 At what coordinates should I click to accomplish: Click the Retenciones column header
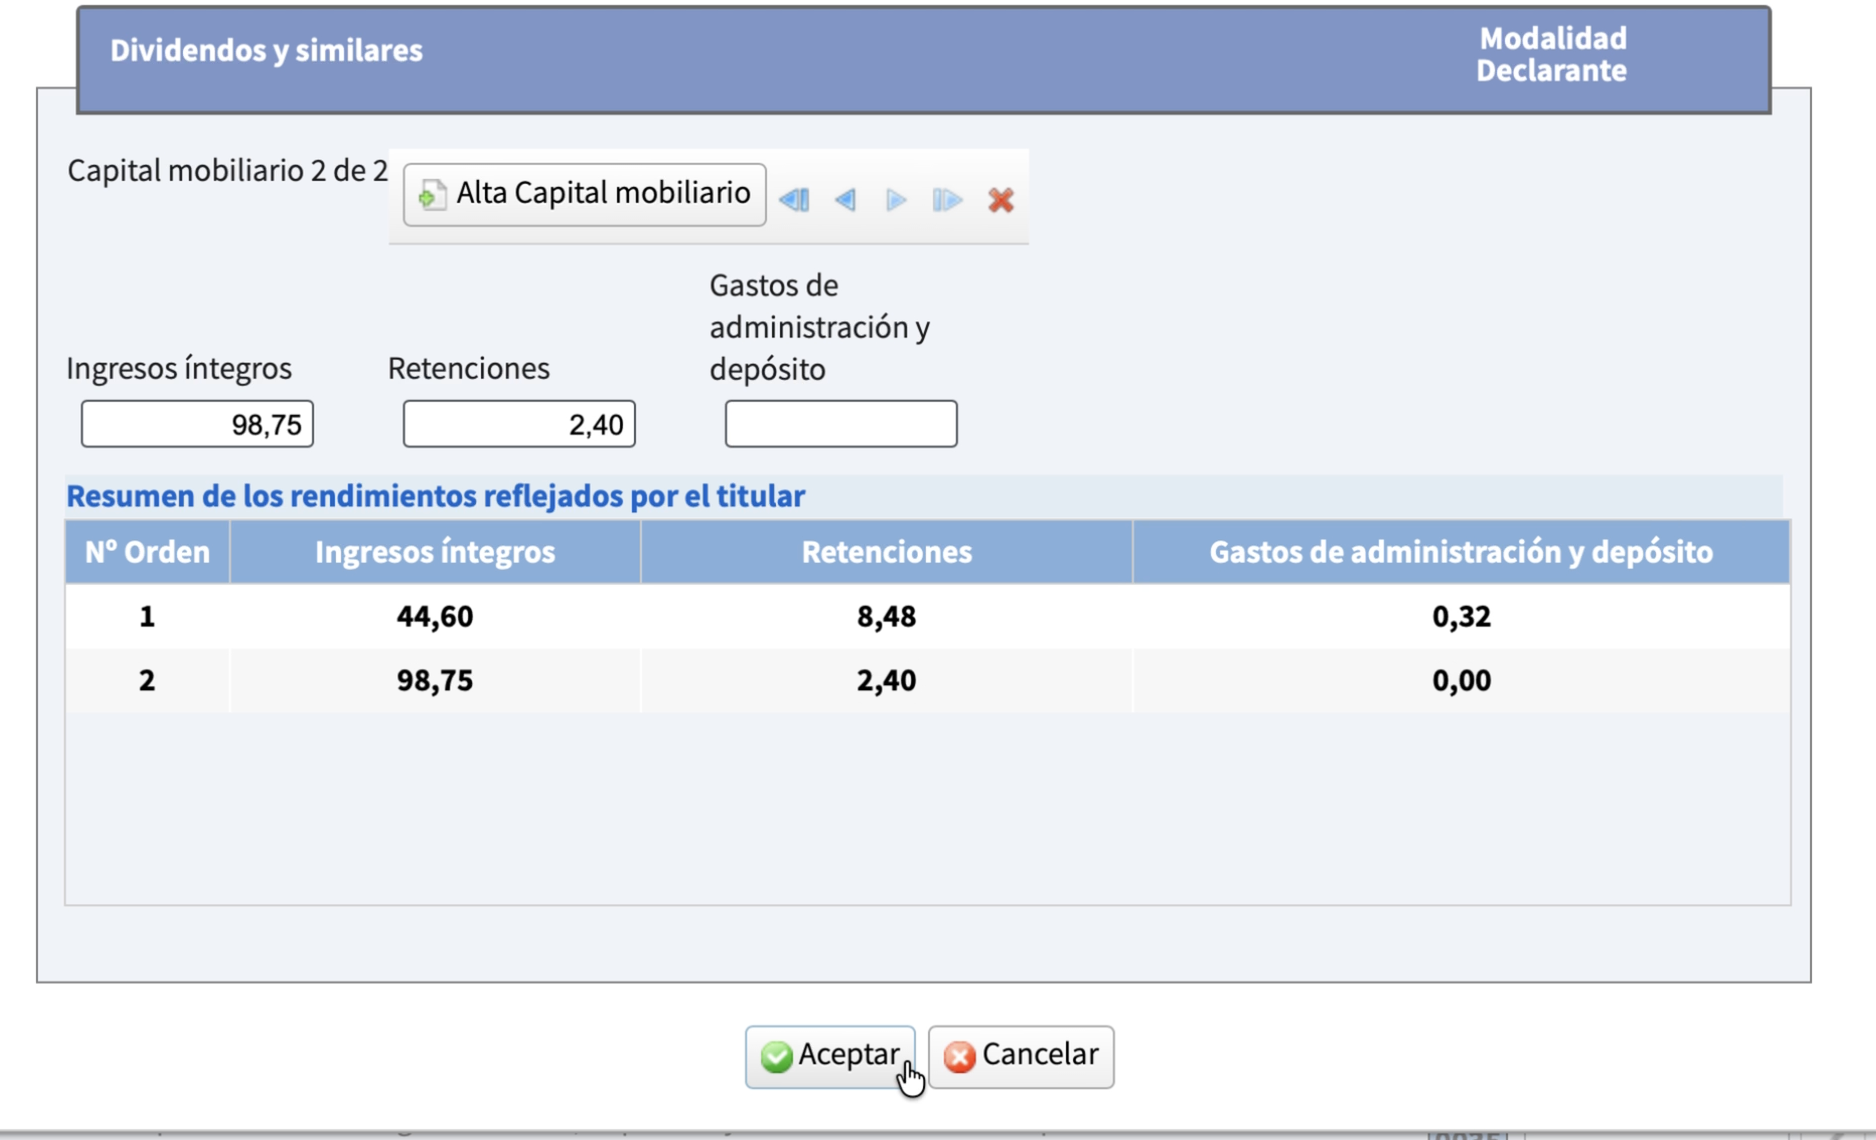(x=884, y=551)
